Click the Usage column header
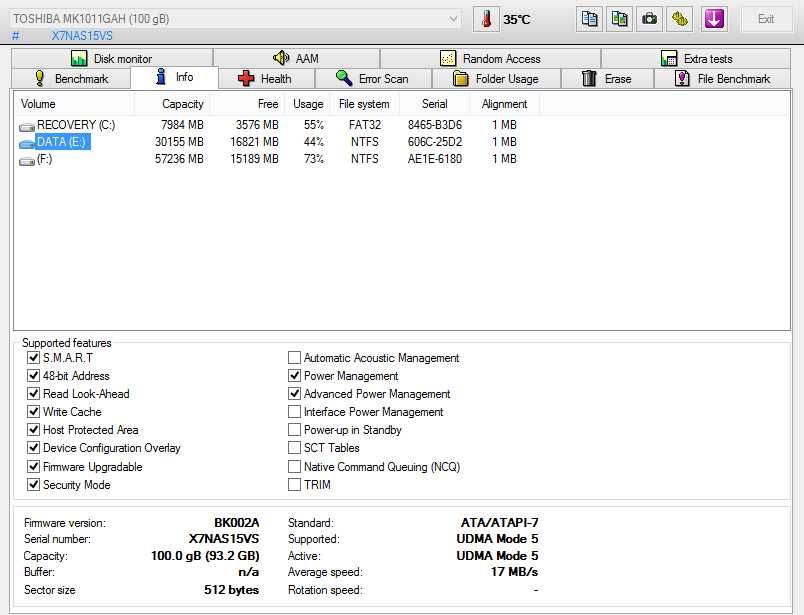The height and width of the screenshot is (615, 804). coord(308,104)
